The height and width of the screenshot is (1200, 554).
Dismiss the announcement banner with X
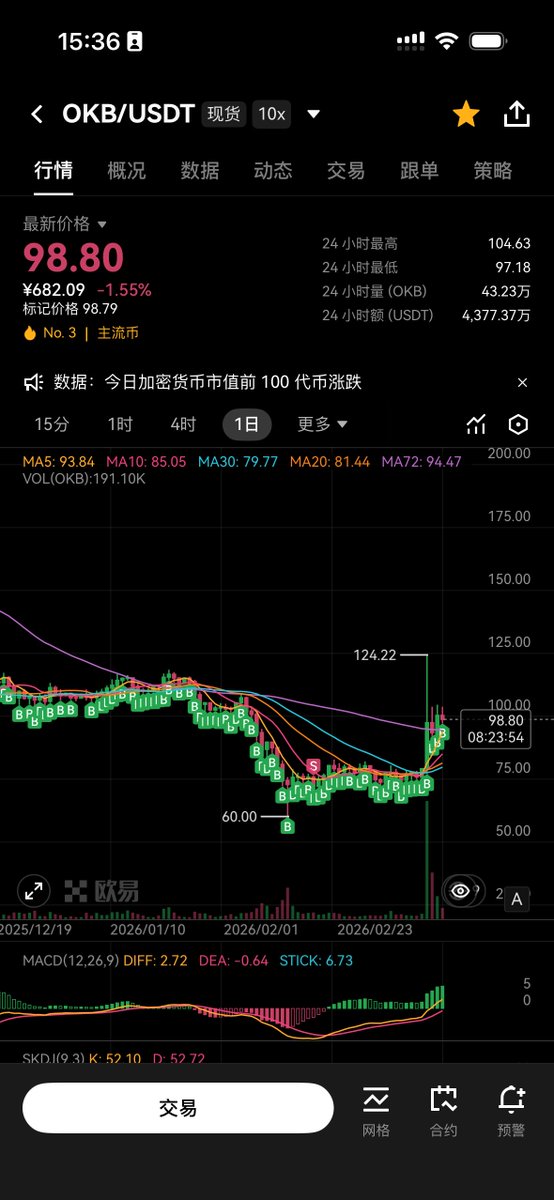tap(522, 382)
